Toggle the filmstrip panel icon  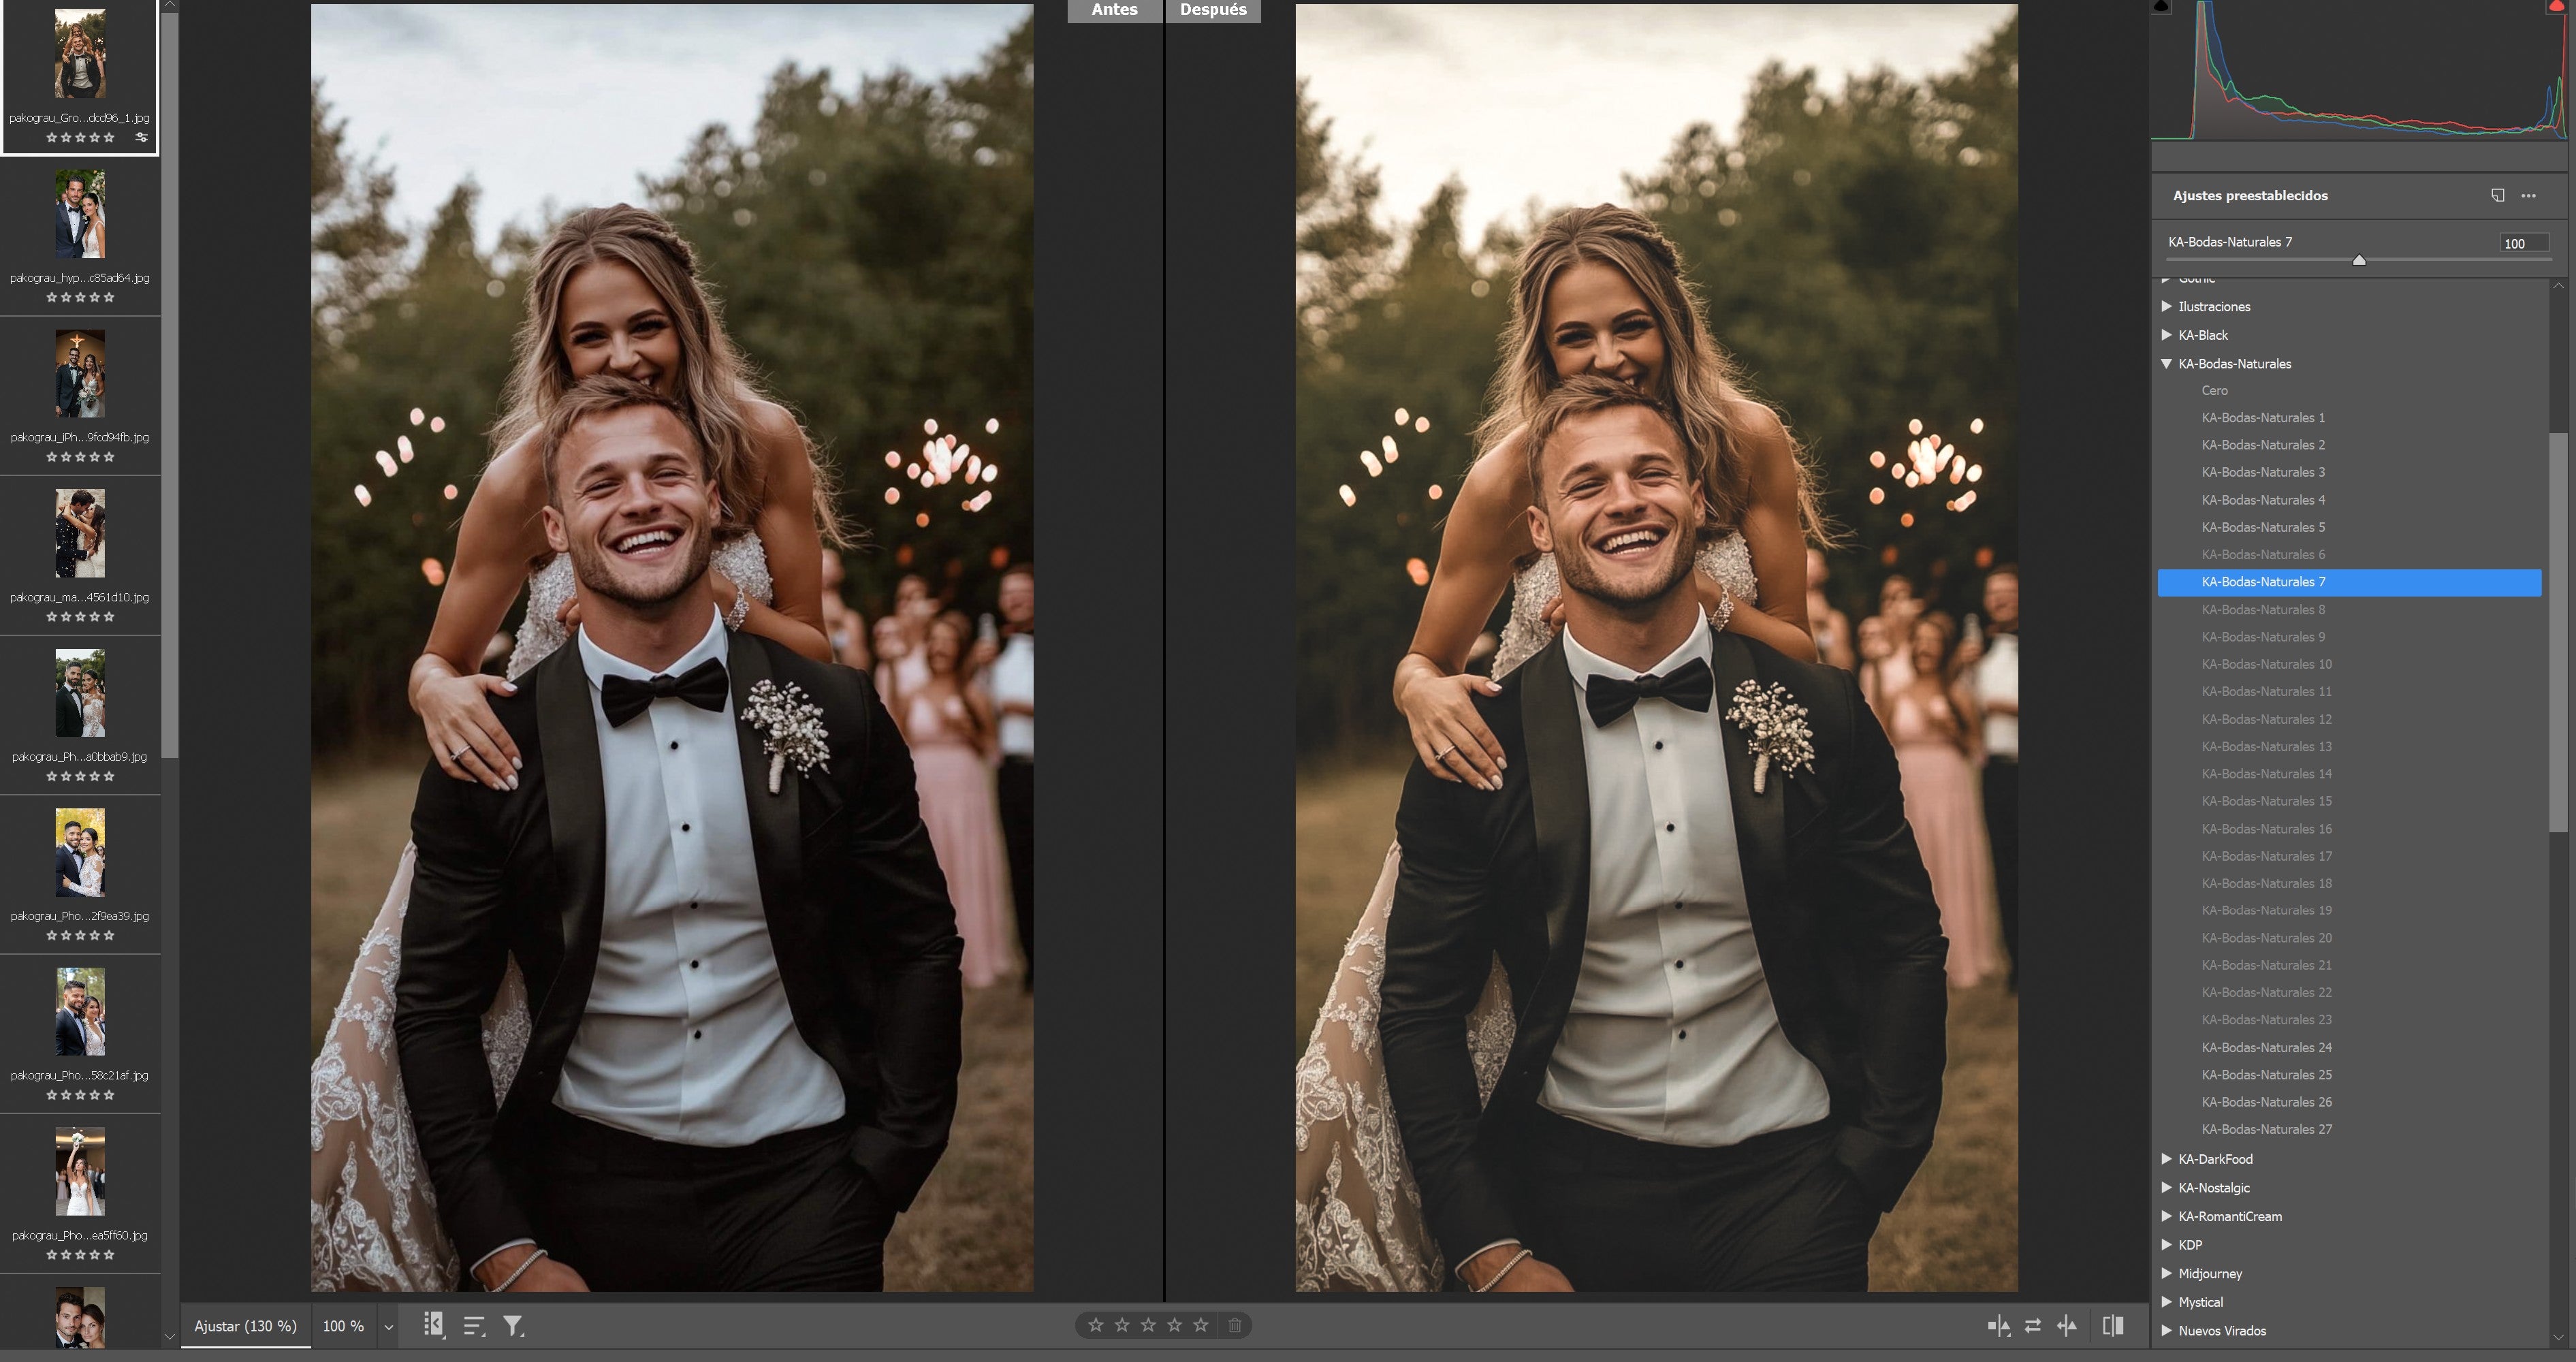click(433, 1325)
